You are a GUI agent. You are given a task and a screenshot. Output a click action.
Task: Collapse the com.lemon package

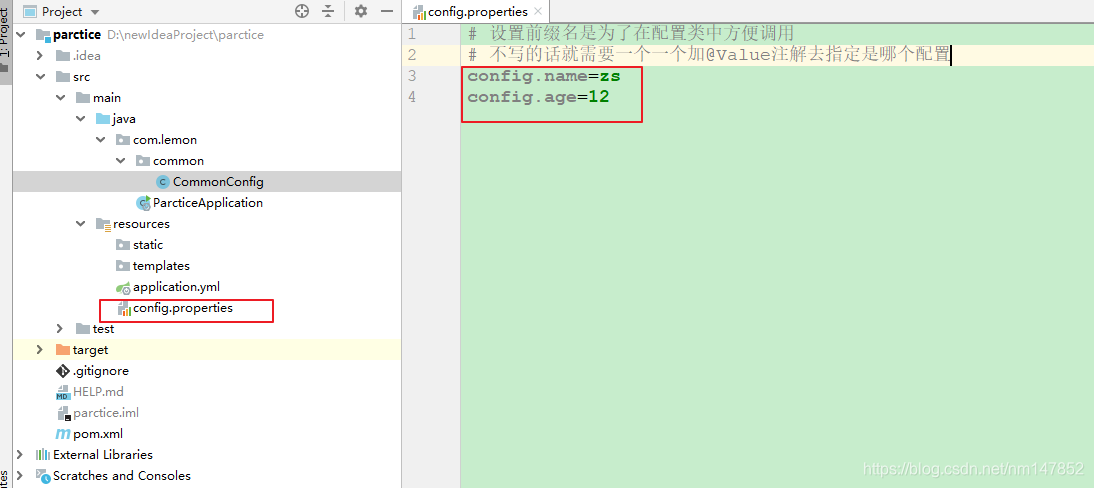(x=100, y=140)
